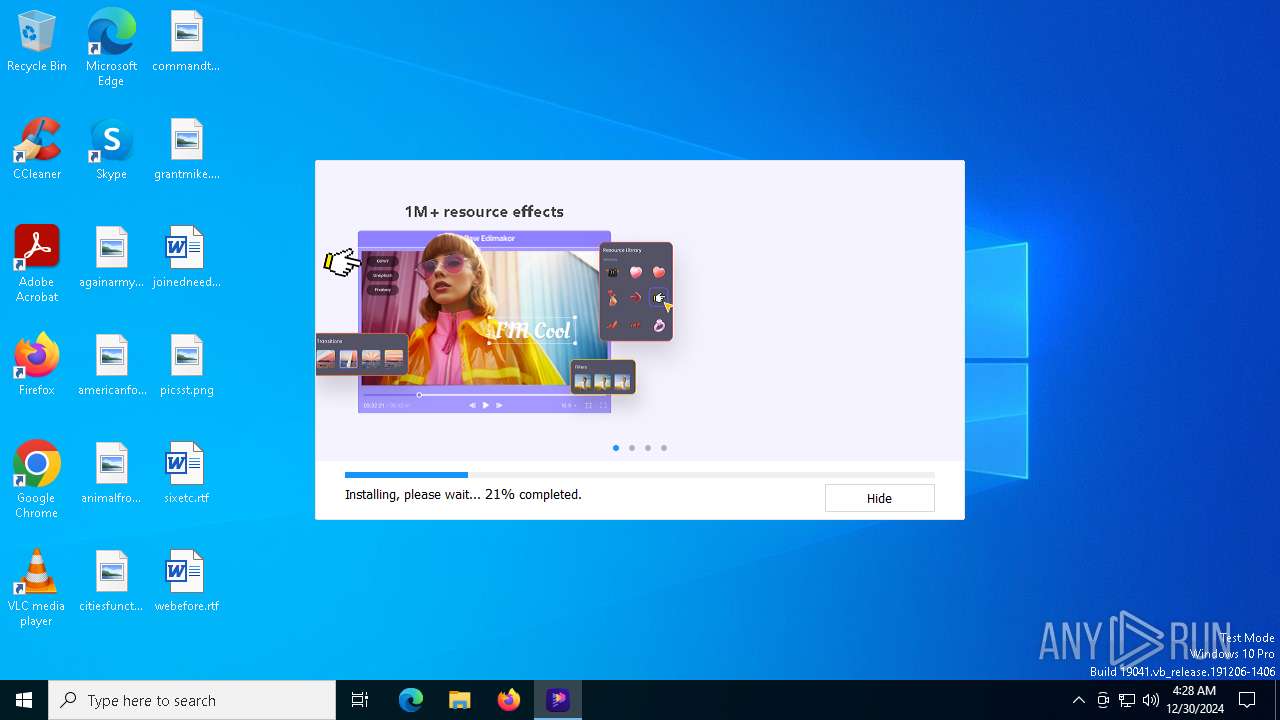Image resolution: width=1280 pixels, height=720 pixels.
Task: Open the clock and date flyout
Action: 1194,700
